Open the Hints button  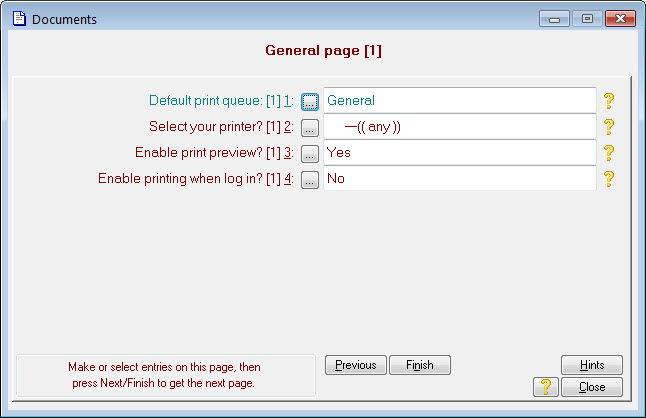coord(592,365)
